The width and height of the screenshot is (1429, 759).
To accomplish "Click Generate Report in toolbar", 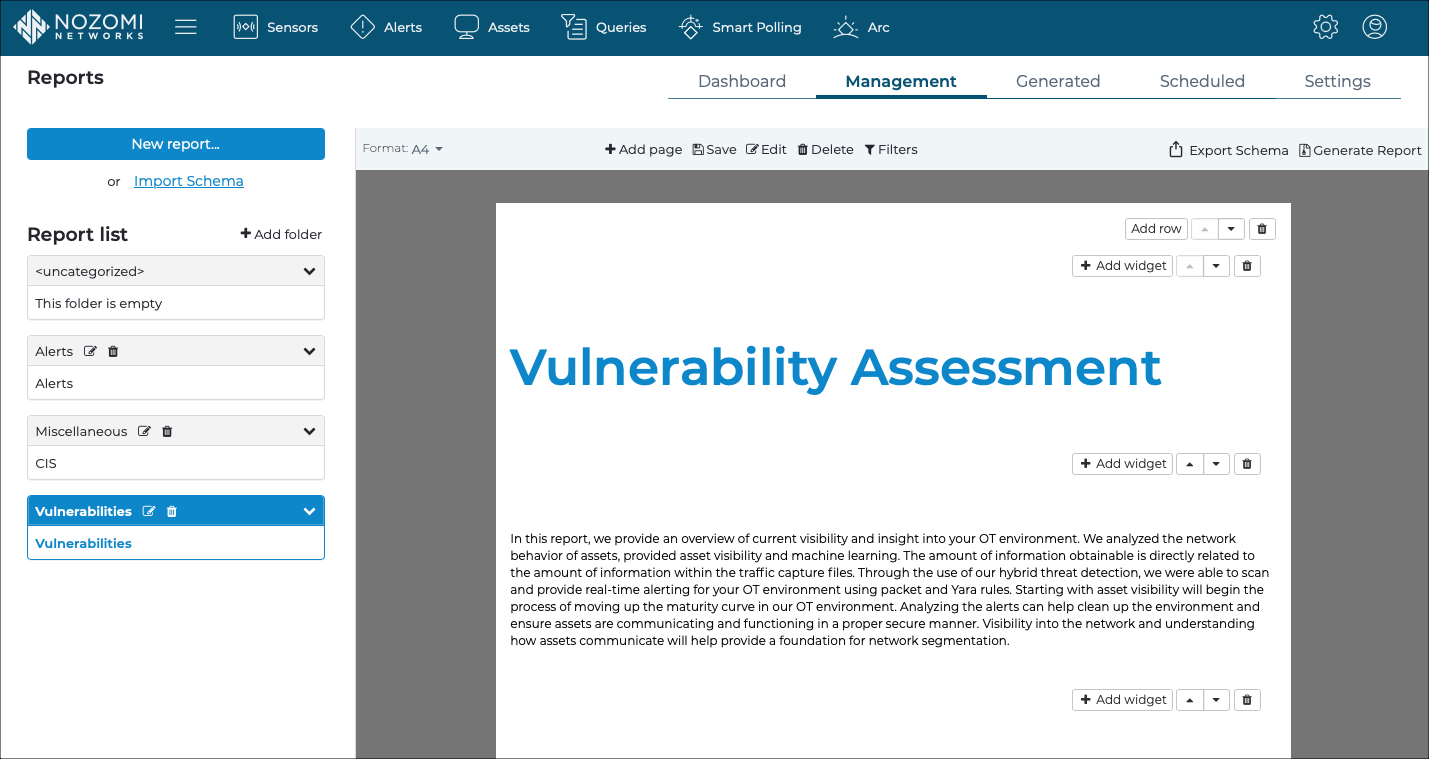I will 1360,150.
